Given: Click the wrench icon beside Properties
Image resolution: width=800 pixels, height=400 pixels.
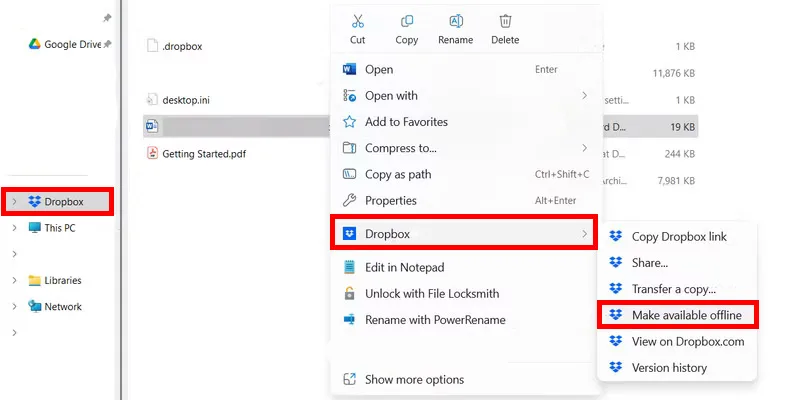Looking at the screenshot, I should point(349,201).
